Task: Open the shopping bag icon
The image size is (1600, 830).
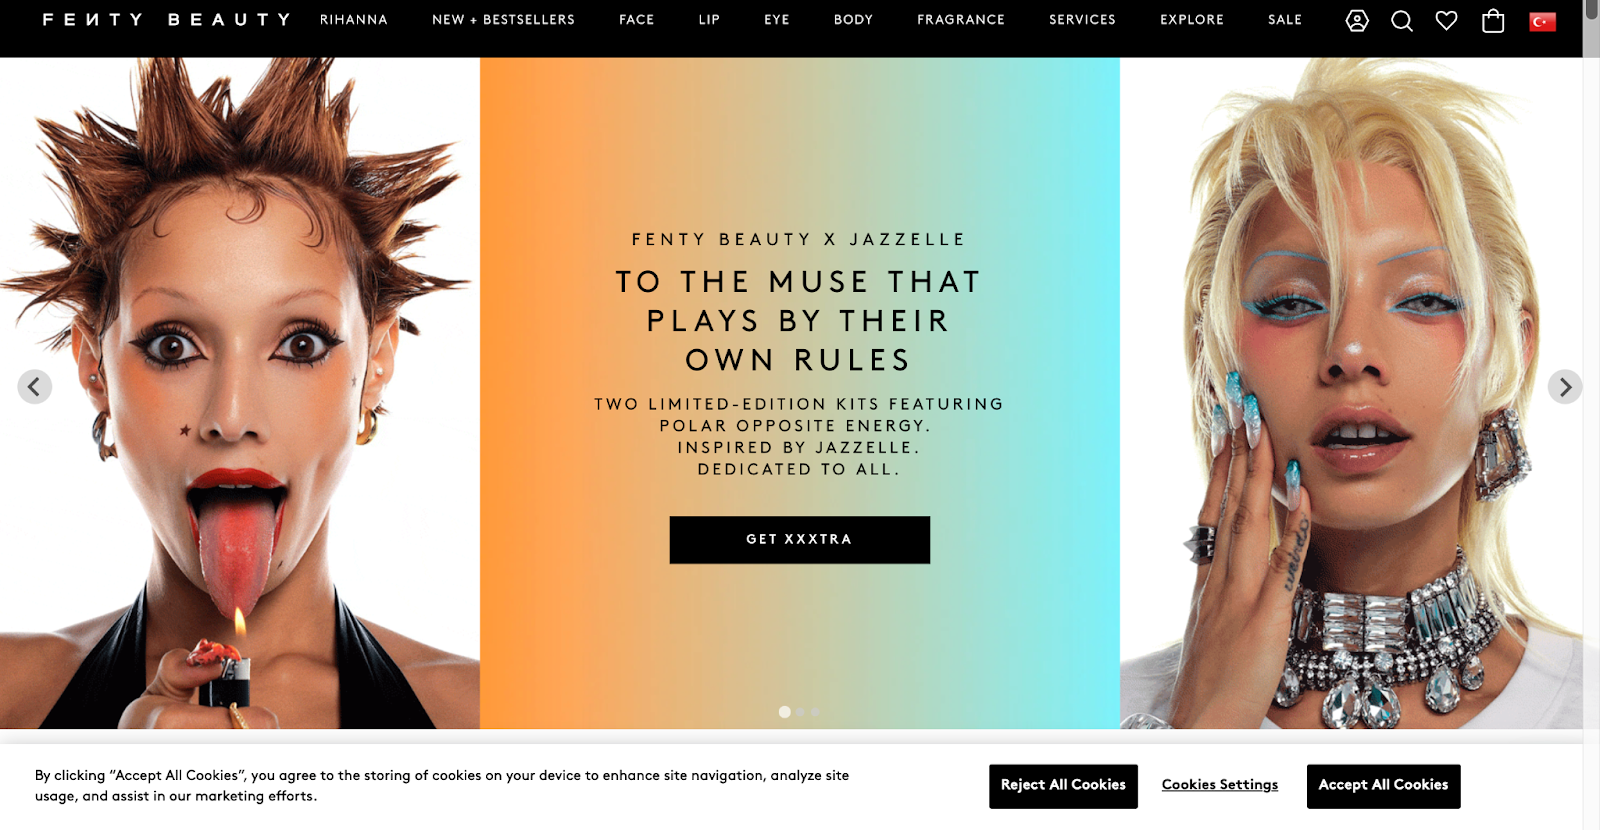Action: [x=1493, y=20]
